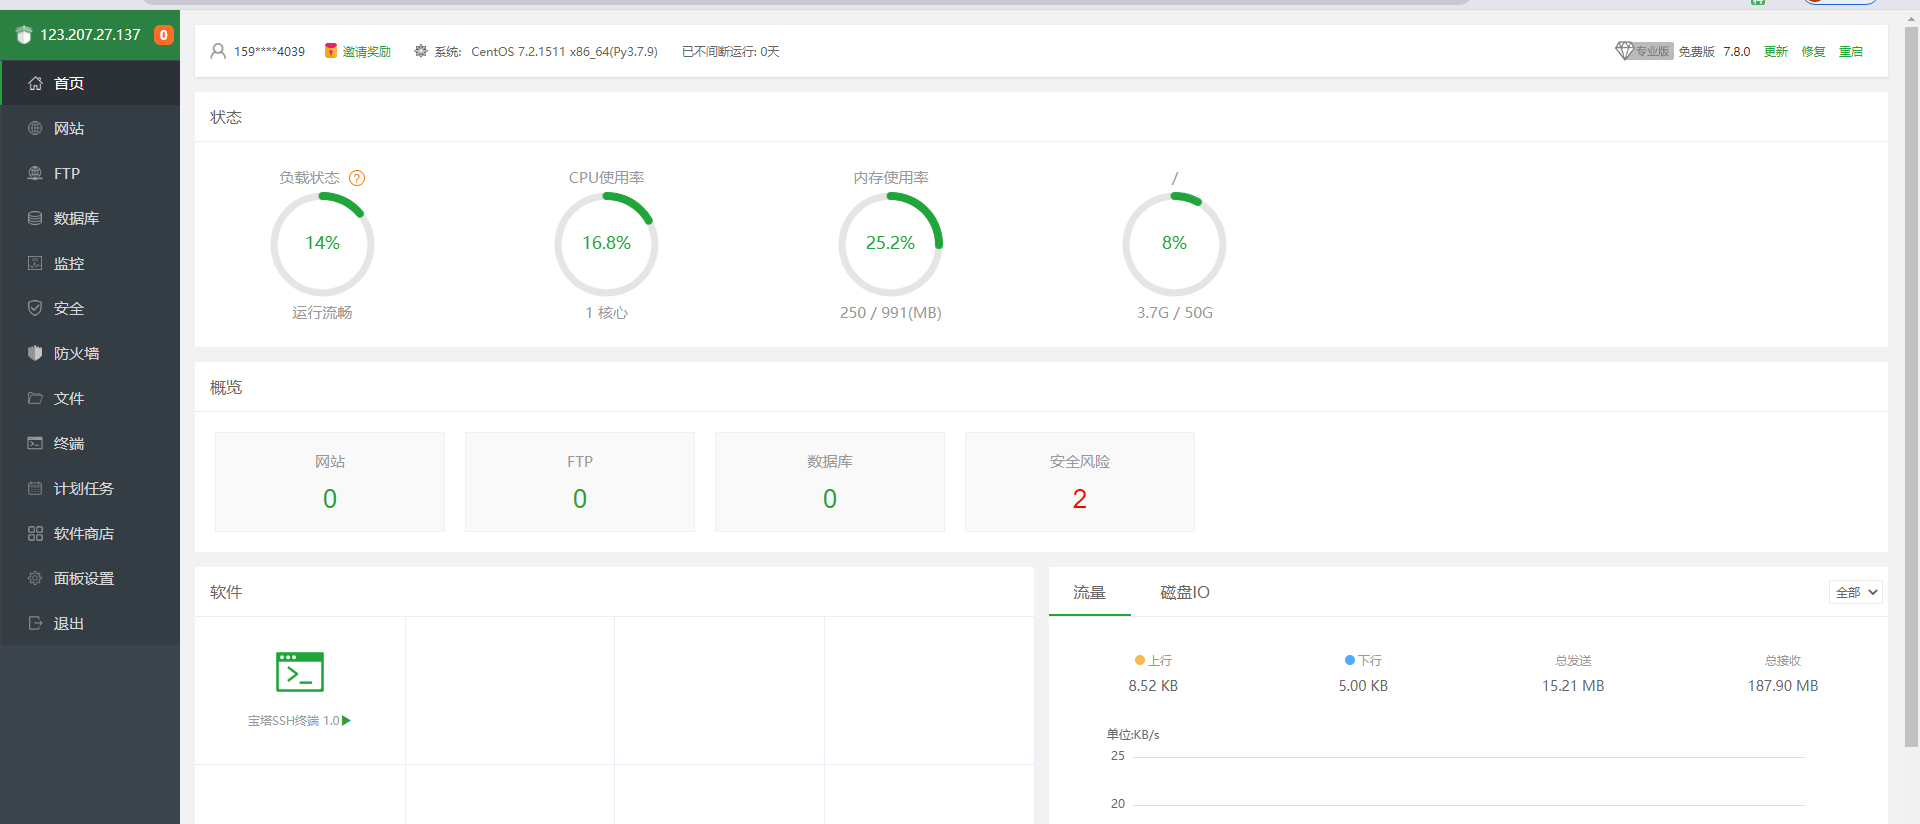Click the globe icon beside 网站
1920x824 pixels.
coord(35,128)
